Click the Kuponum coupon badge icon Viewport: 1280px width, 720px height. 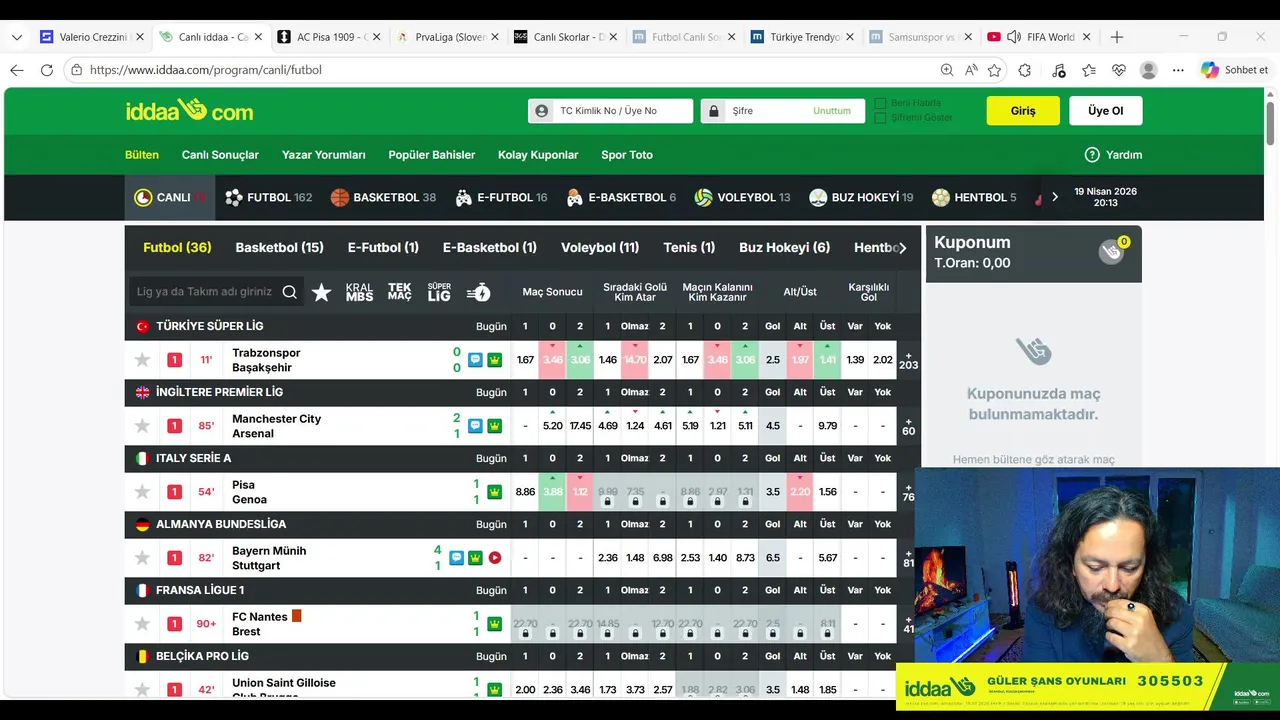pyautogui.click(x=1112, y=252)
